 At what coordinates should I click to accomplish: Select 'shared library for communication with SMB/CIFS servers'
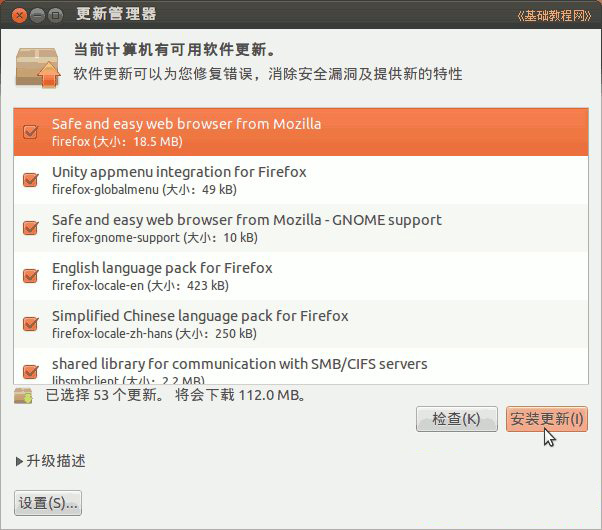tap(301, 366)
